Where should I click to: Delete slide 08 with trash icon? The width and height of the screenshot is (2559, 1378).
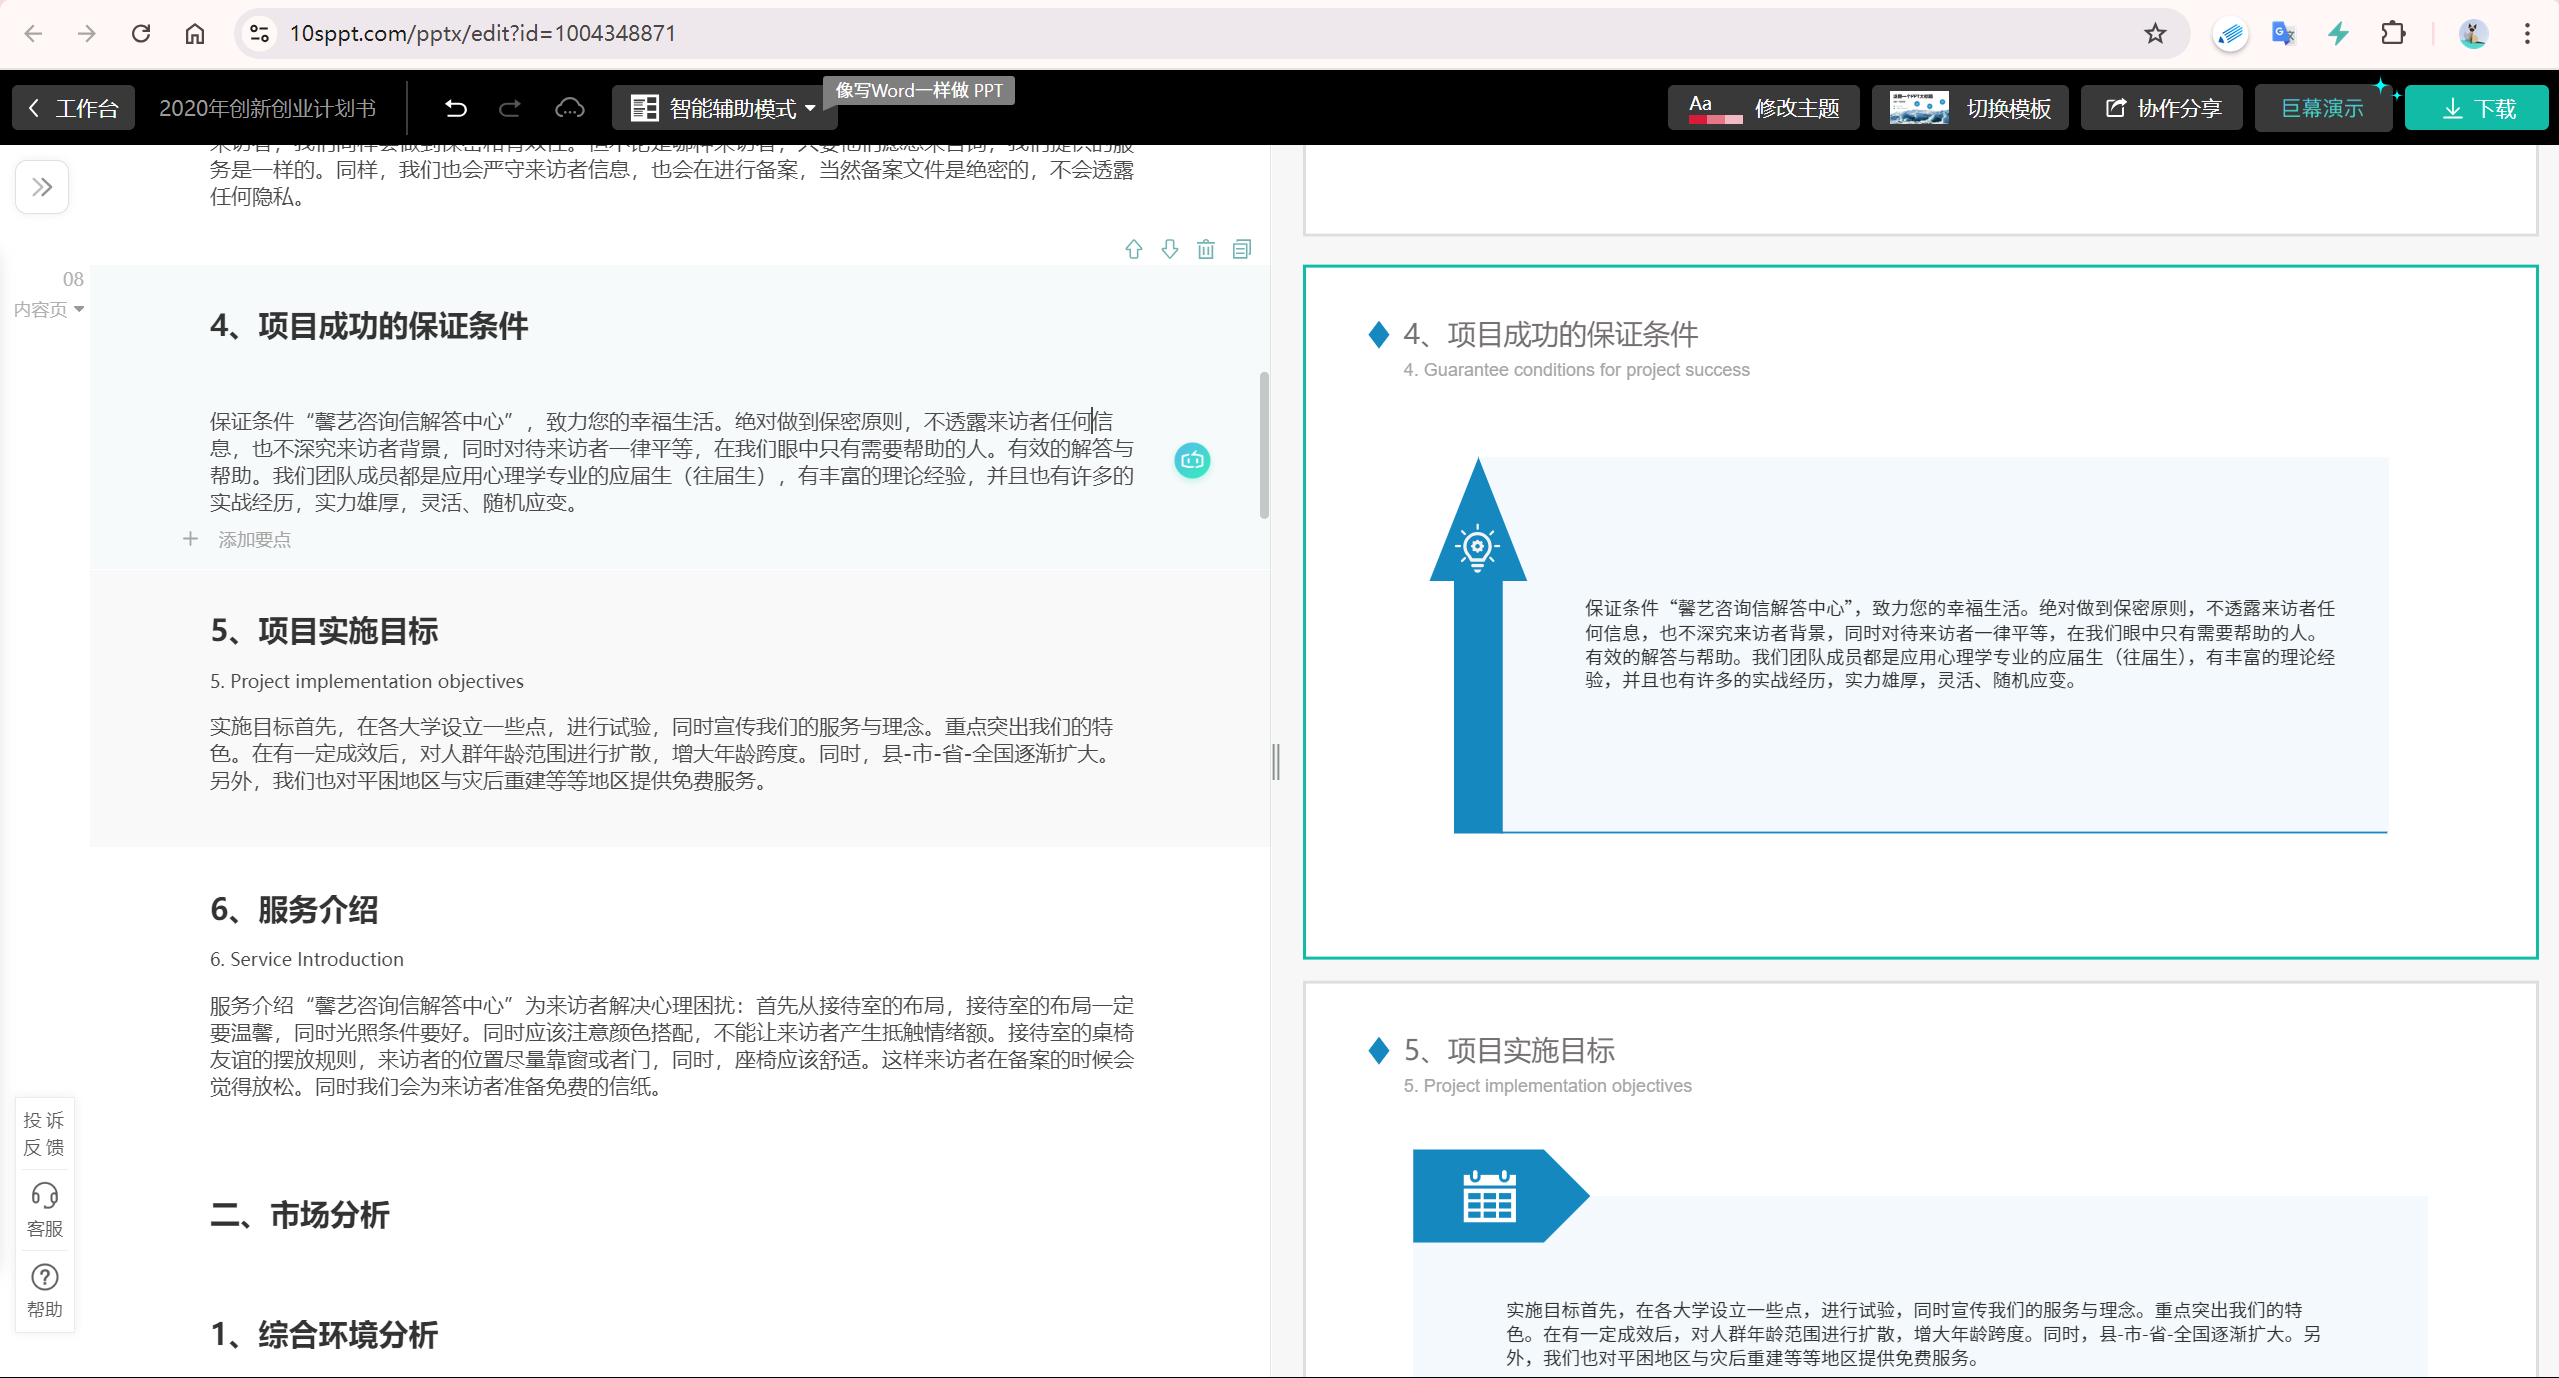[1206, 249]
